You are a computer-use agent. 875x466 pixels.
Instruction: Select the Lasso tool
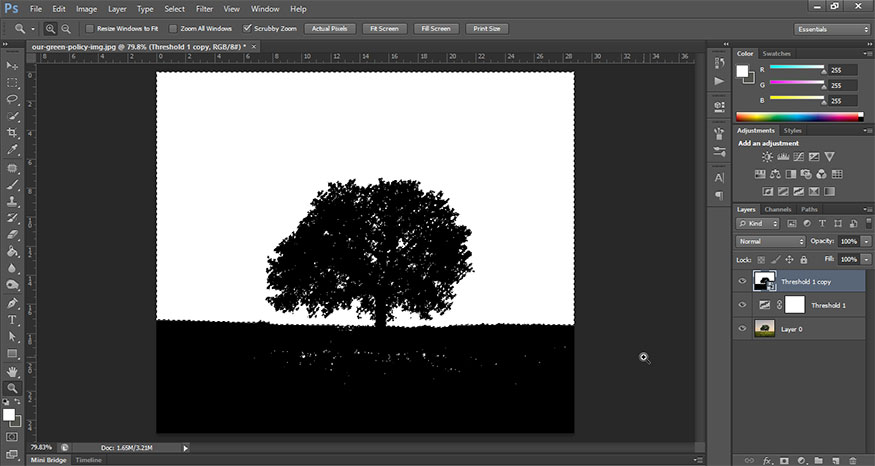[x=13, y=100]
